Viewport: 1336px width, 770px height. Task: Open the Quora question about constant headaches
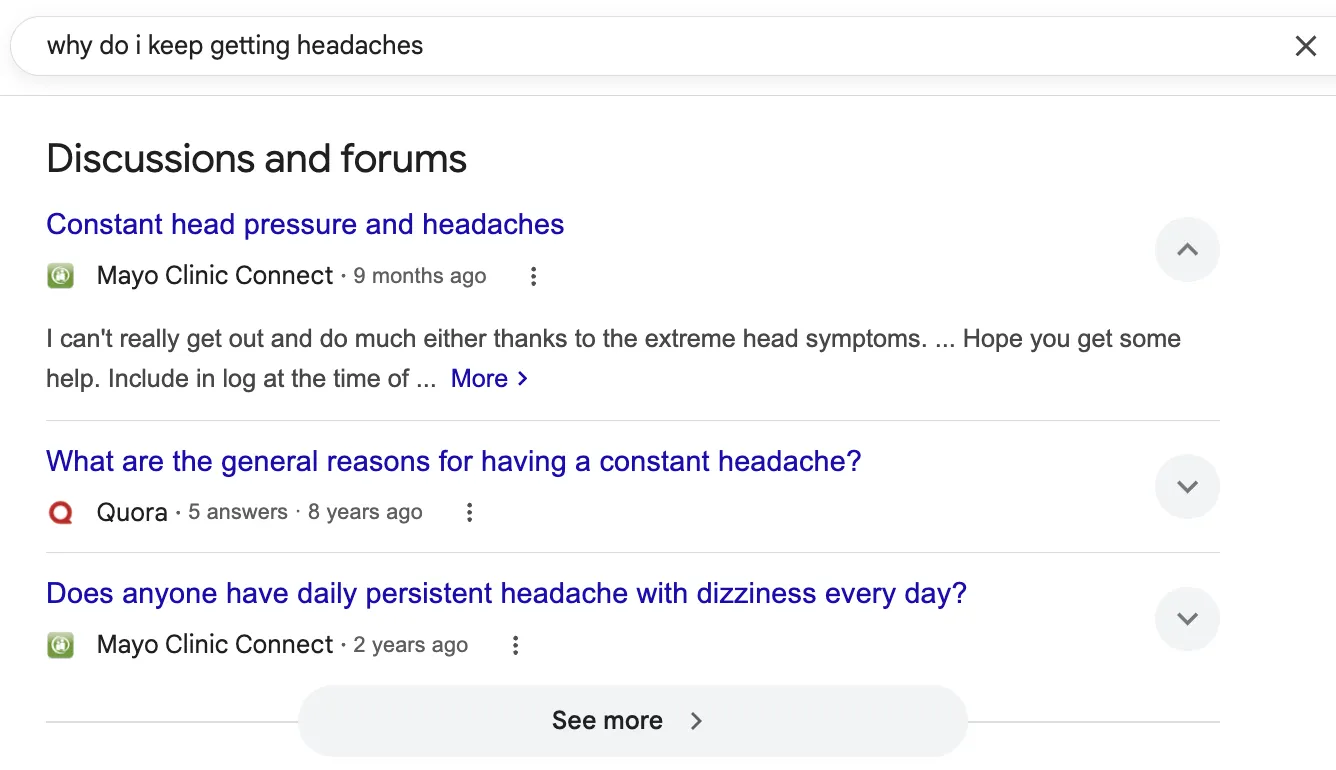453,461
